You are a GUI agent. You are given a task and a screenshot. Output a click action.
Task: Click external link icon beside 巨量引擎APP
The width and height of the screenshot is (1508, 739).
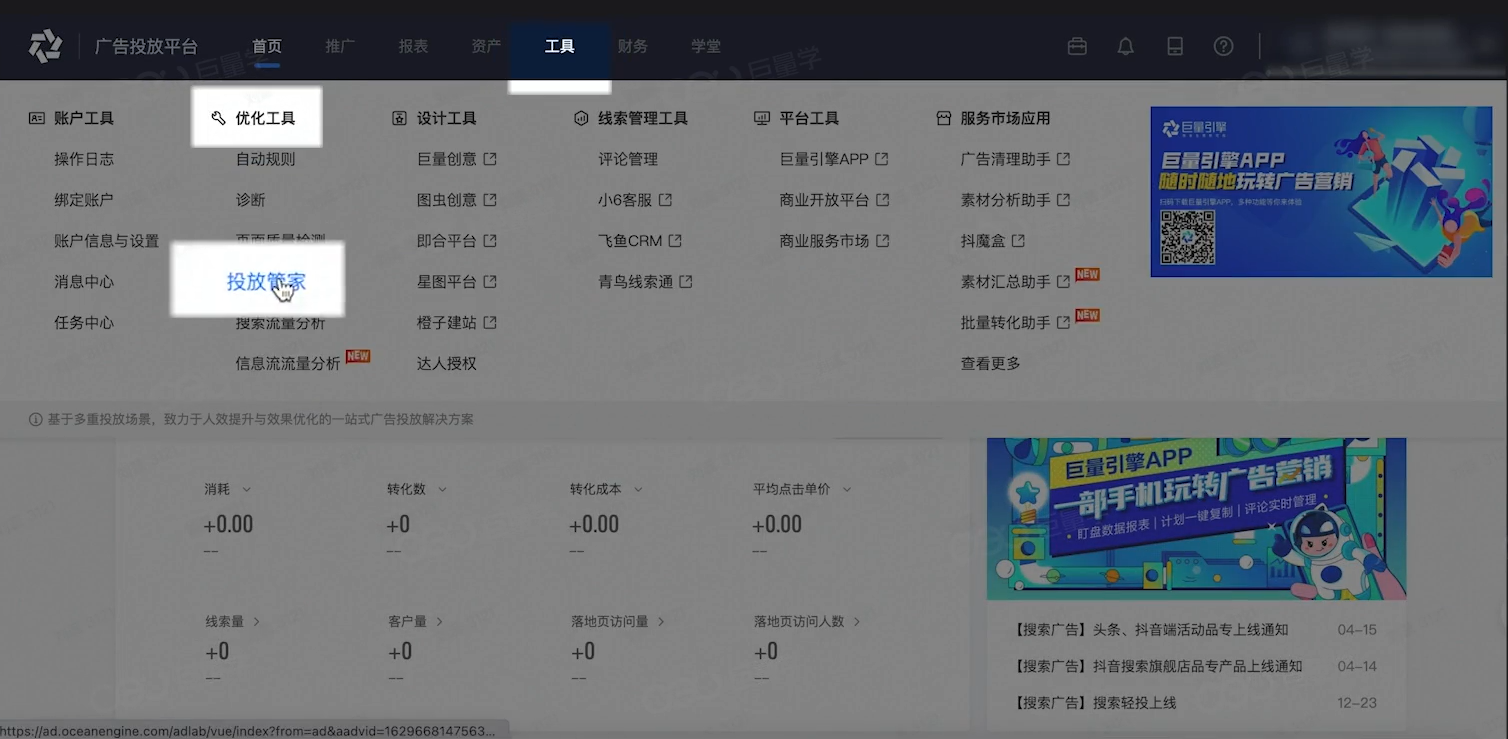coord(882,159)
